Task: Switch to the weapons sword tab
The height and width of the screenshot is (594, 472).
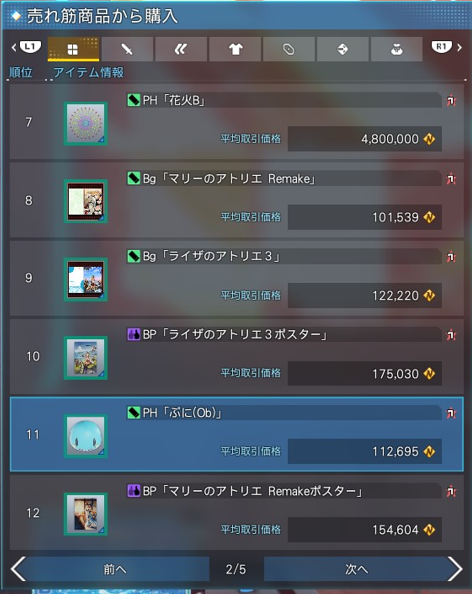Action: pos(127,49)
